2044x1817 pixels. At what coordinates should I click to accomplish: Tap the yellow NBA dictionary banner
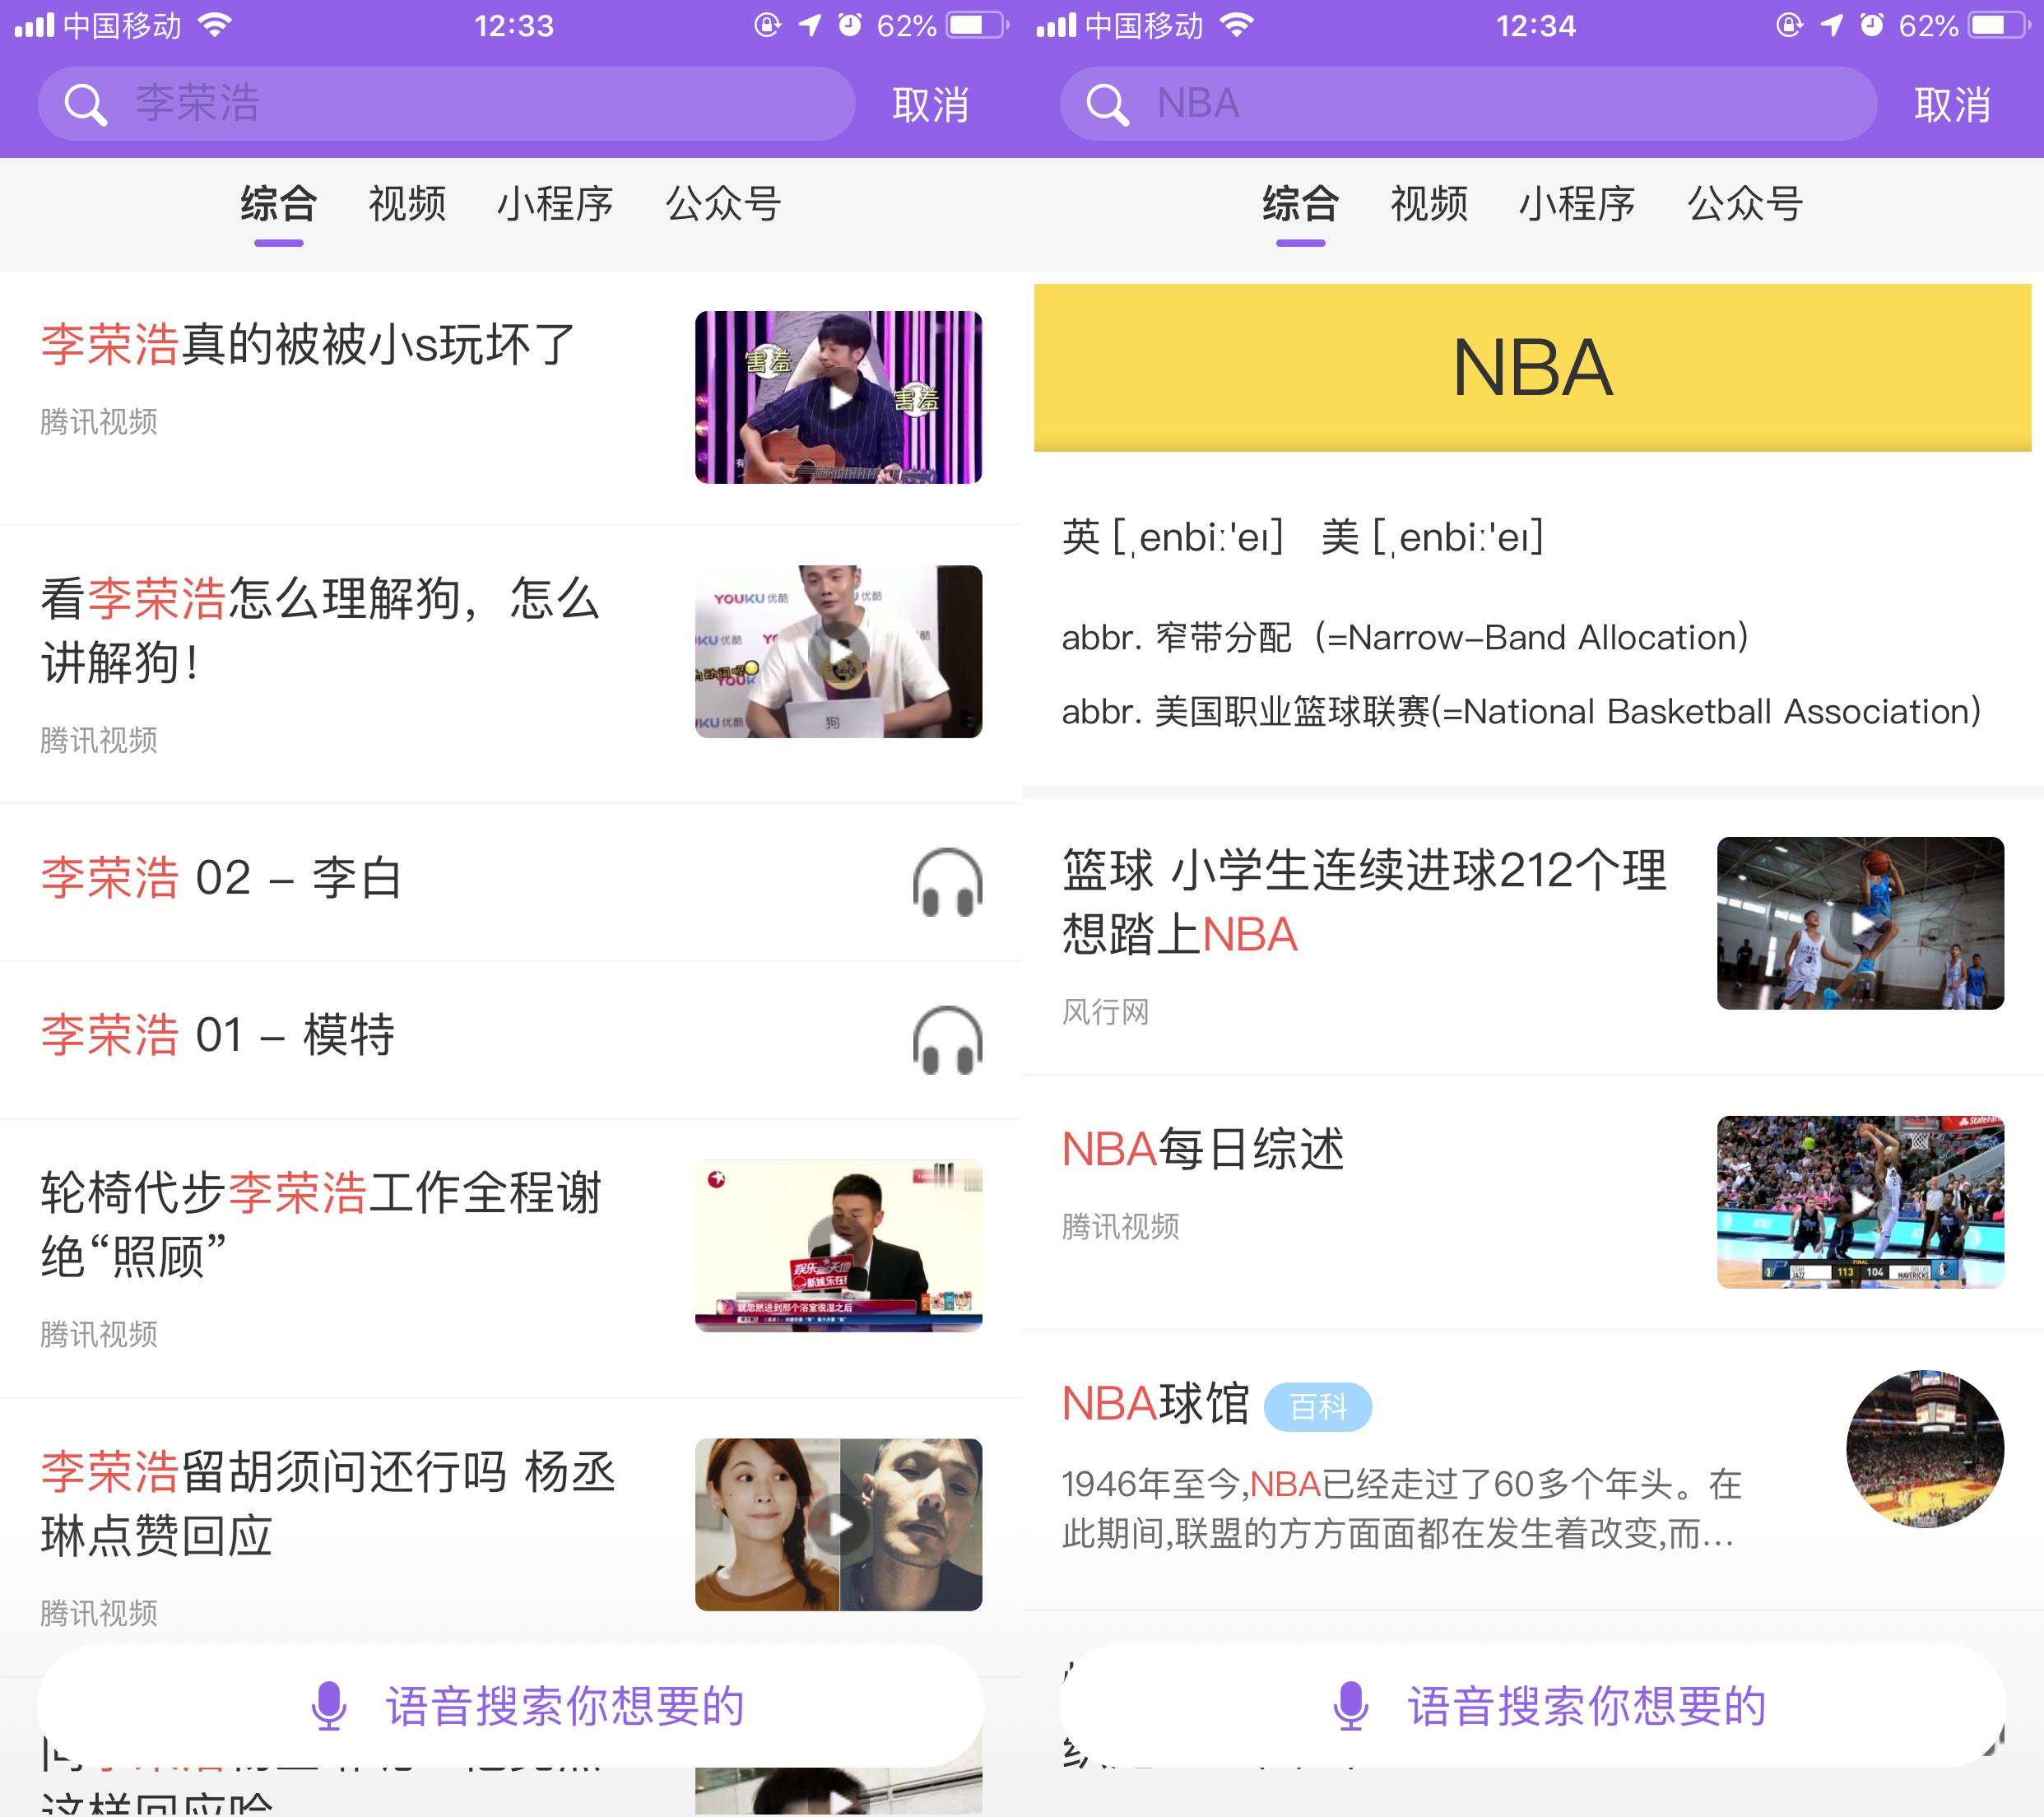(x=1532, y=368)
